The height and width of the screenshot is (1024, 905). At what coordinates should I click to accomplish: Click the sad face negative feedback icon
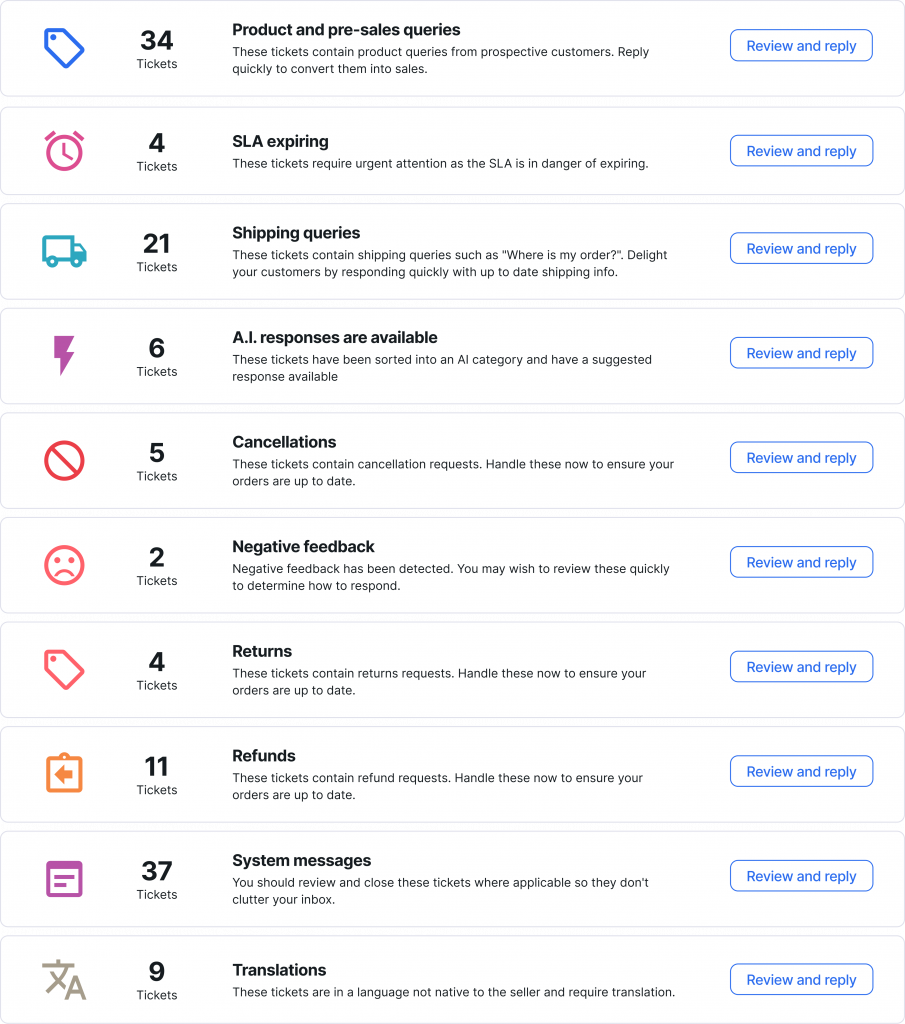click(65, 565)
